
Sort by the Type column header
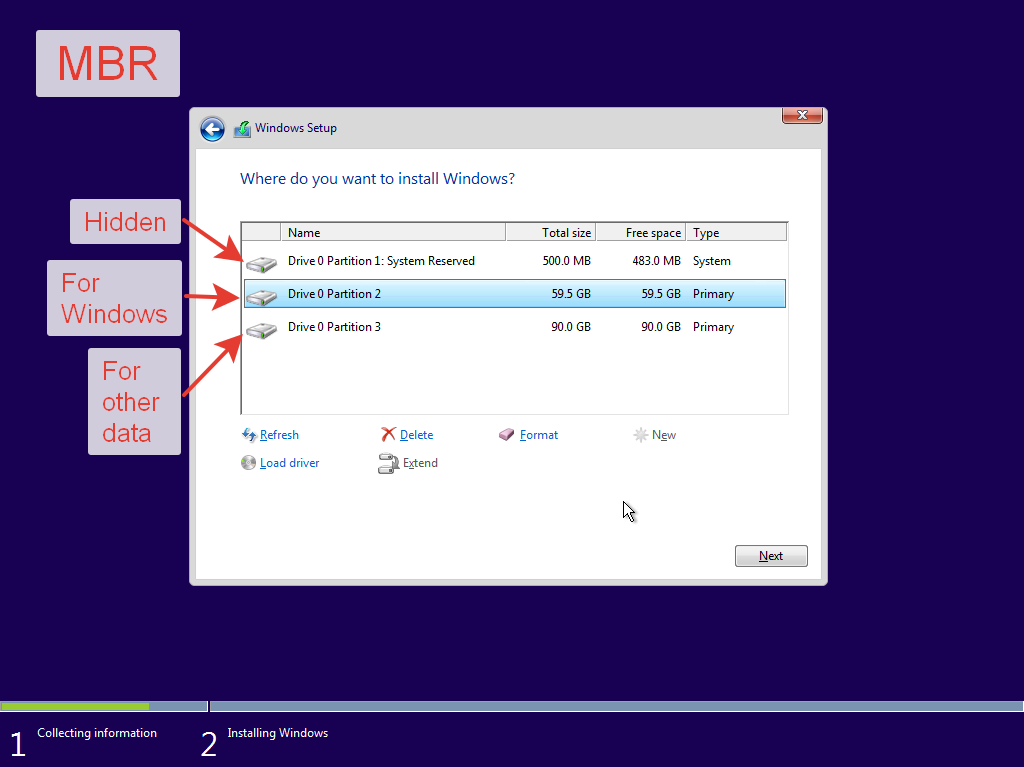click(x=737, y=233)
